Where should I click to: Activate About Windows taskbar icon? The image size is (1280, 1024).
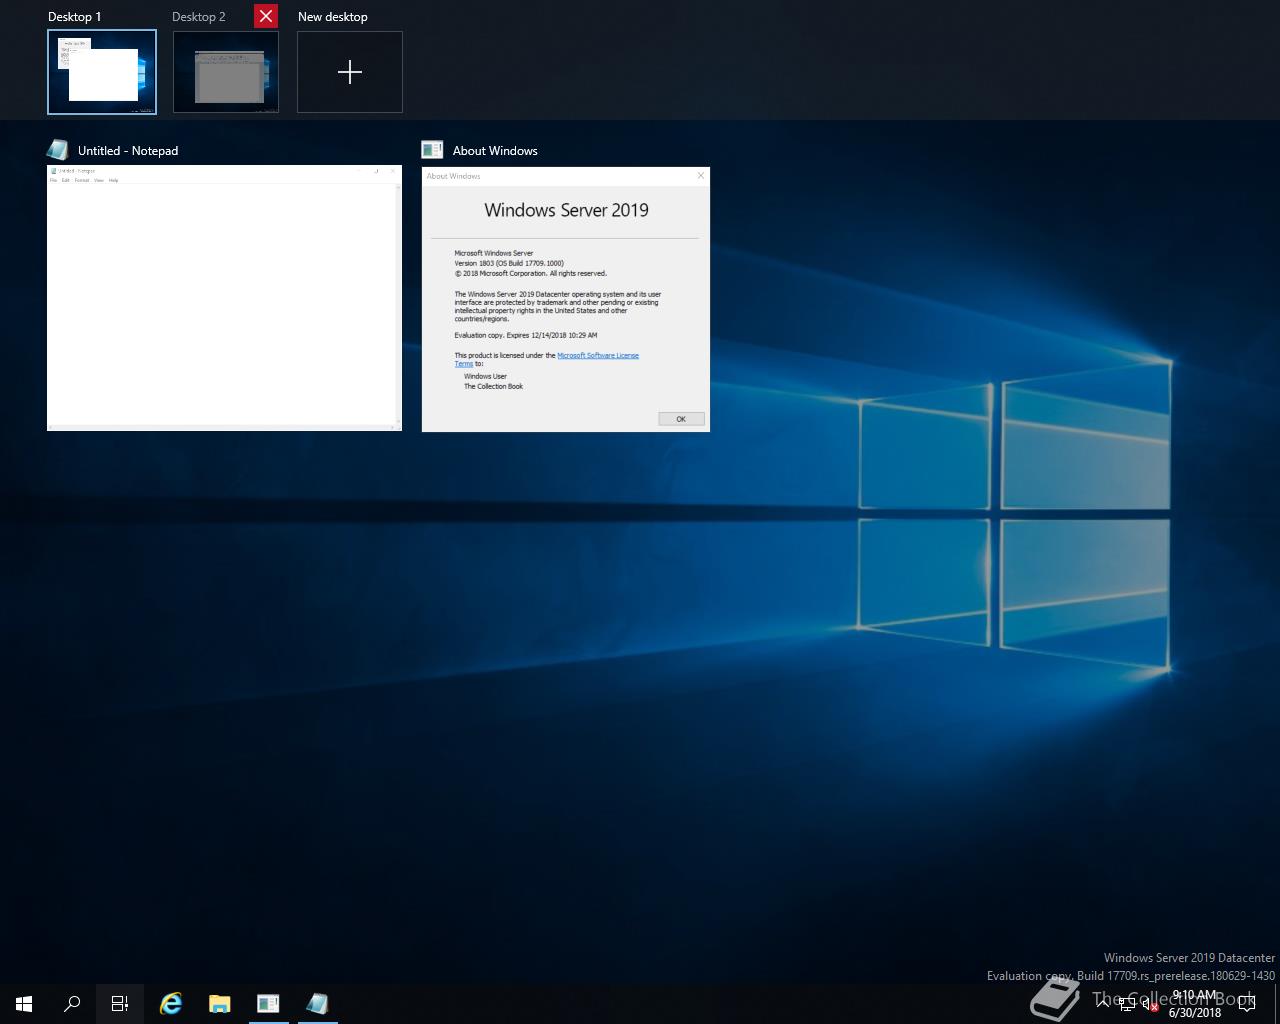[x=268, y=1004]
